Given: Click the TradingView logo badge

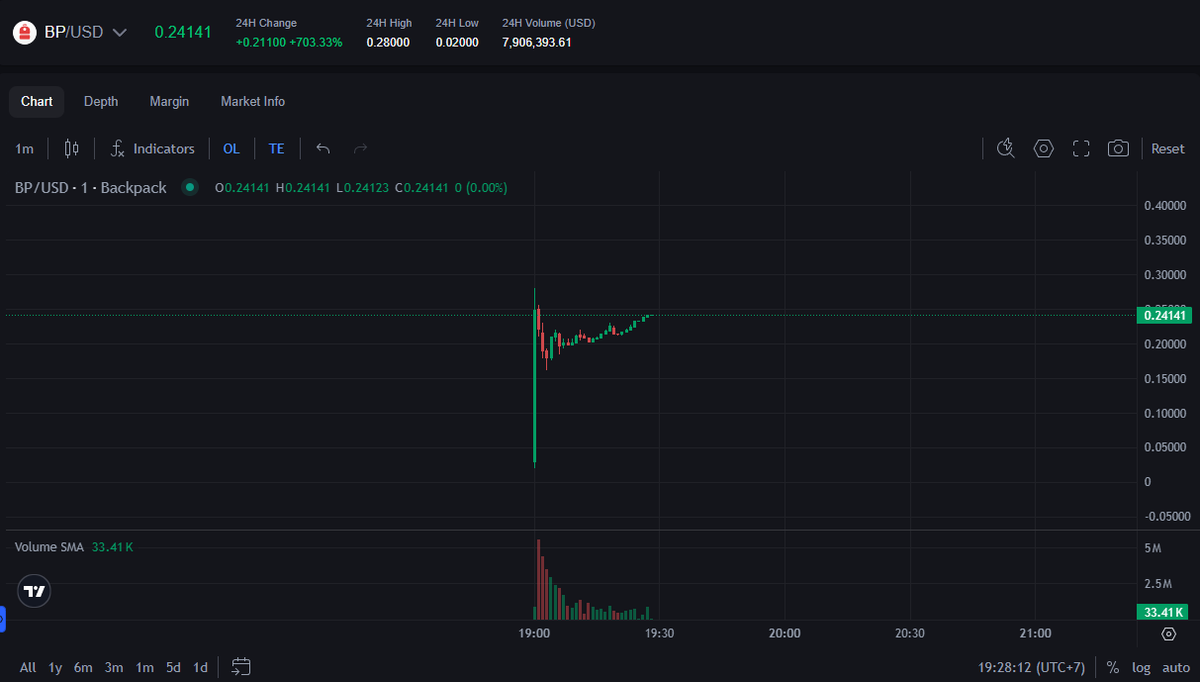Looking at the screenshot, I should (34, 591).
